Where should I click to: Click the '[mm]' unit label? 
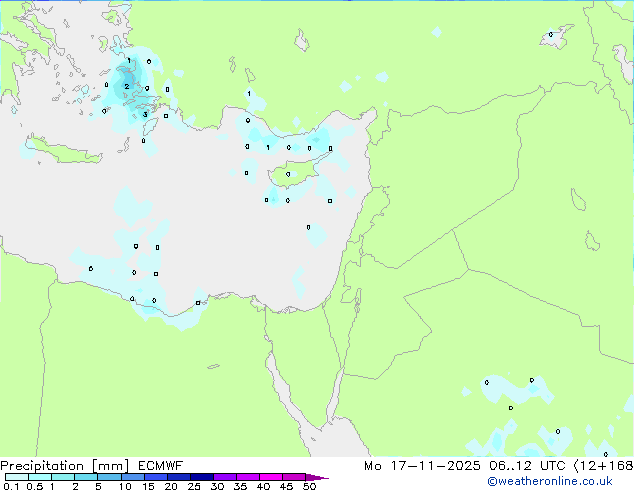[111, 466]
